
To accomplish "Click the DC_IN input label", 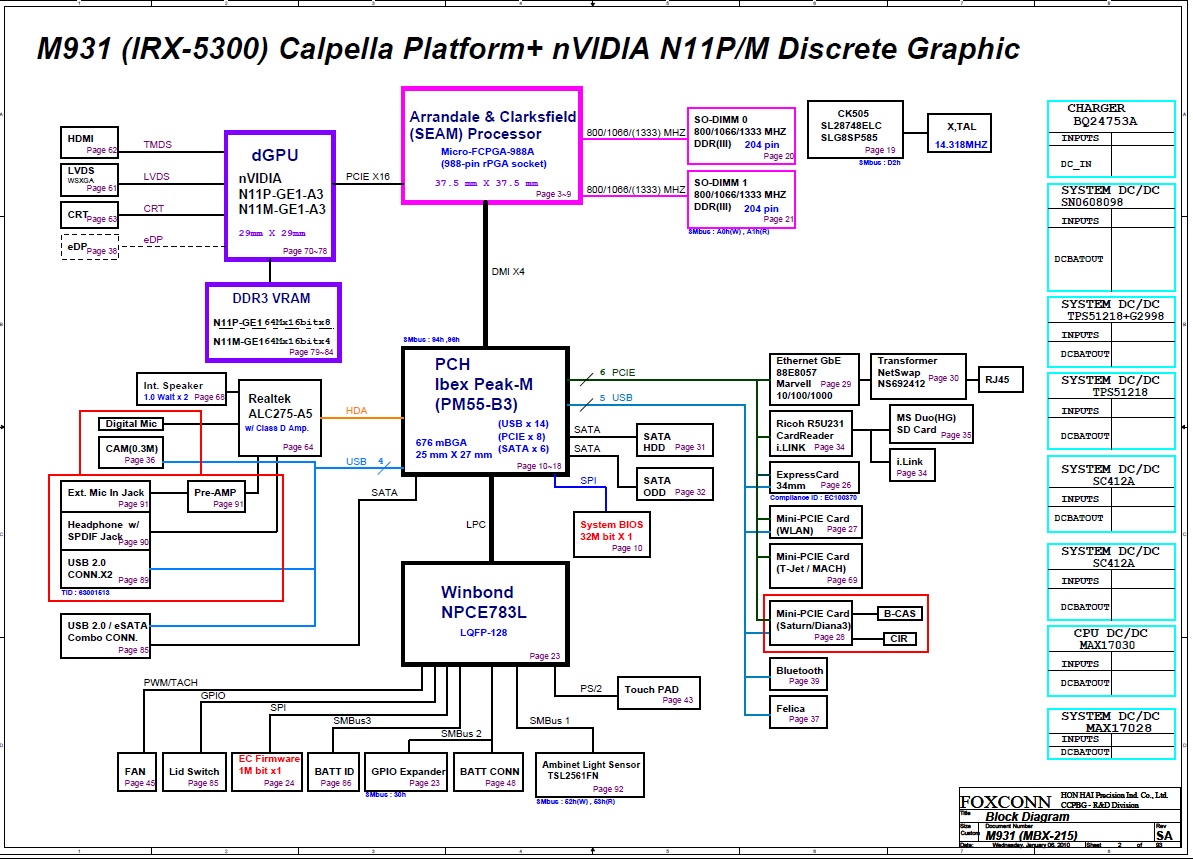I will point(1076,164).
